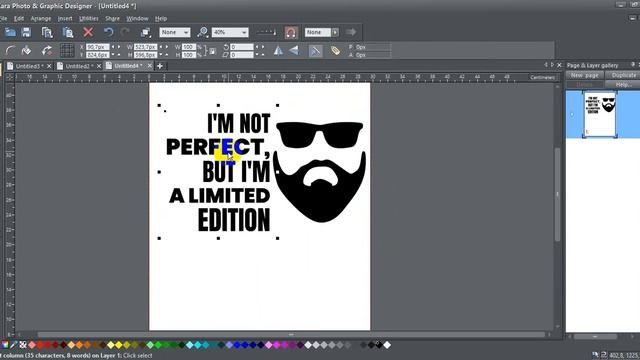Add a new document tab with plus
Screen dimensions: 640x360
160,66
